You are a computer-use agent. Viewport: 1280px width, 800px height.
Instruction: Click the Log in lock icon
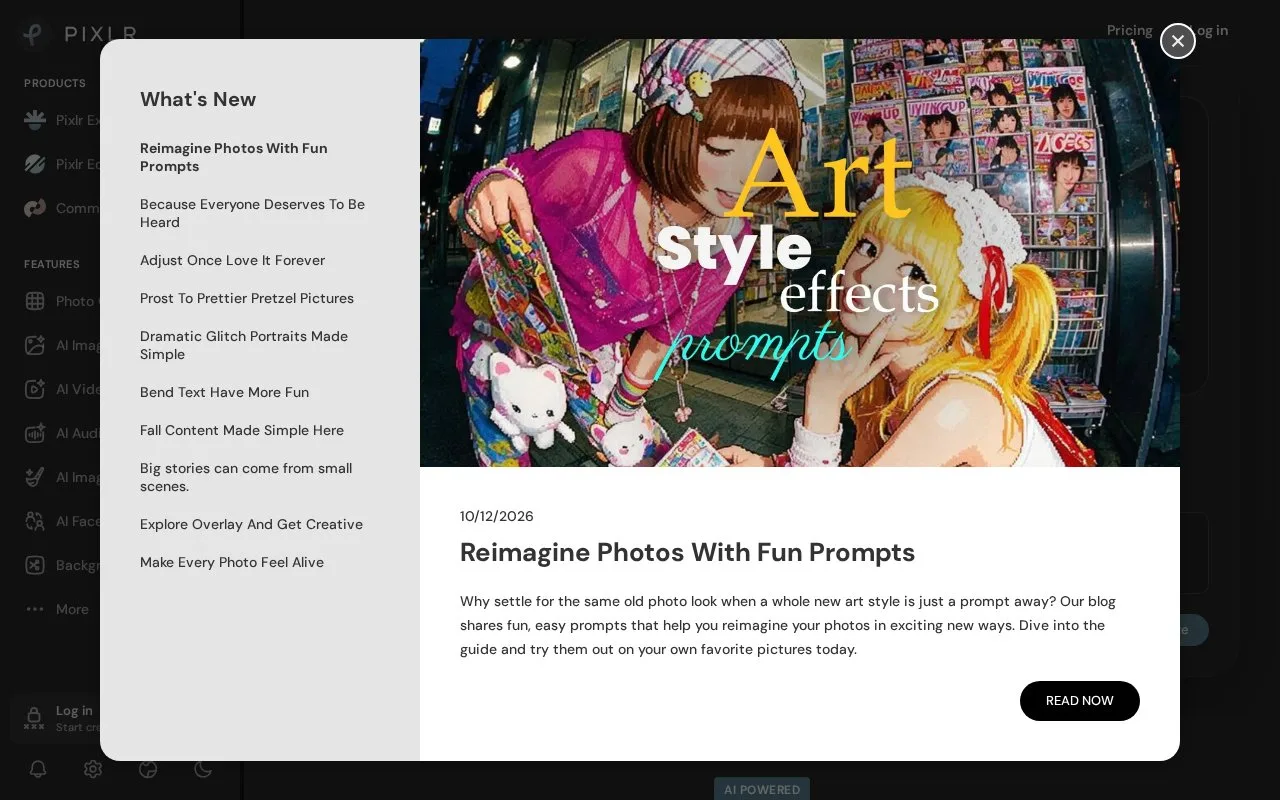coord(34,718)
